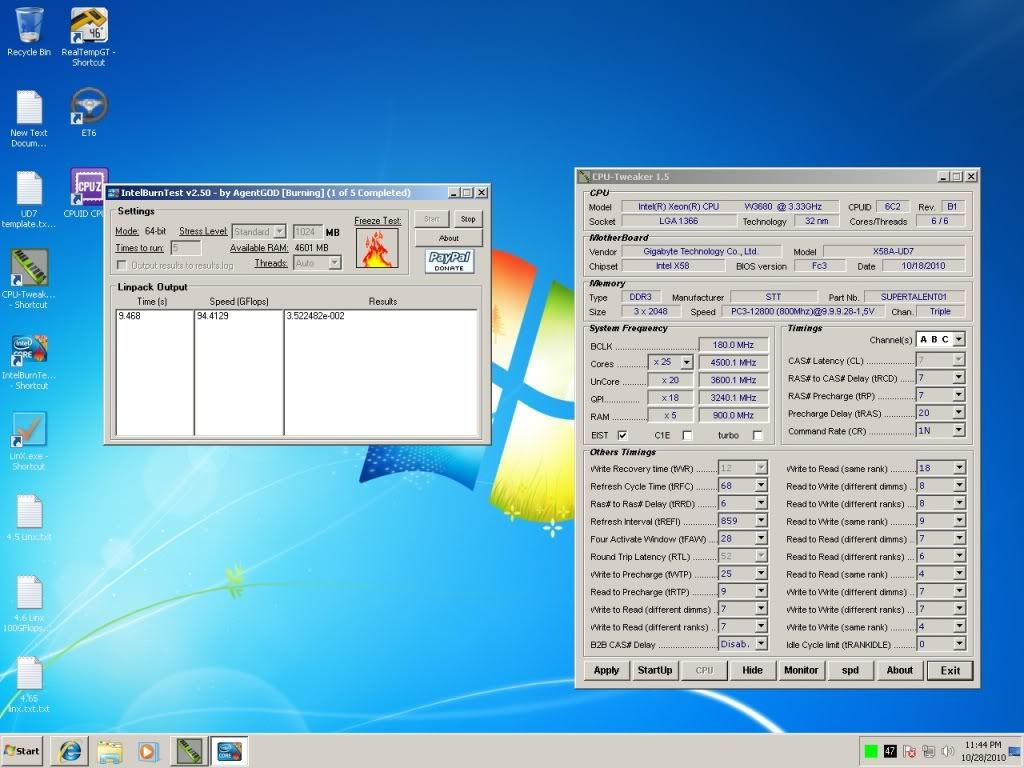Click the About button in CPU-Tweaker
Screen dimensions: 1024x768
click(899, 670)
